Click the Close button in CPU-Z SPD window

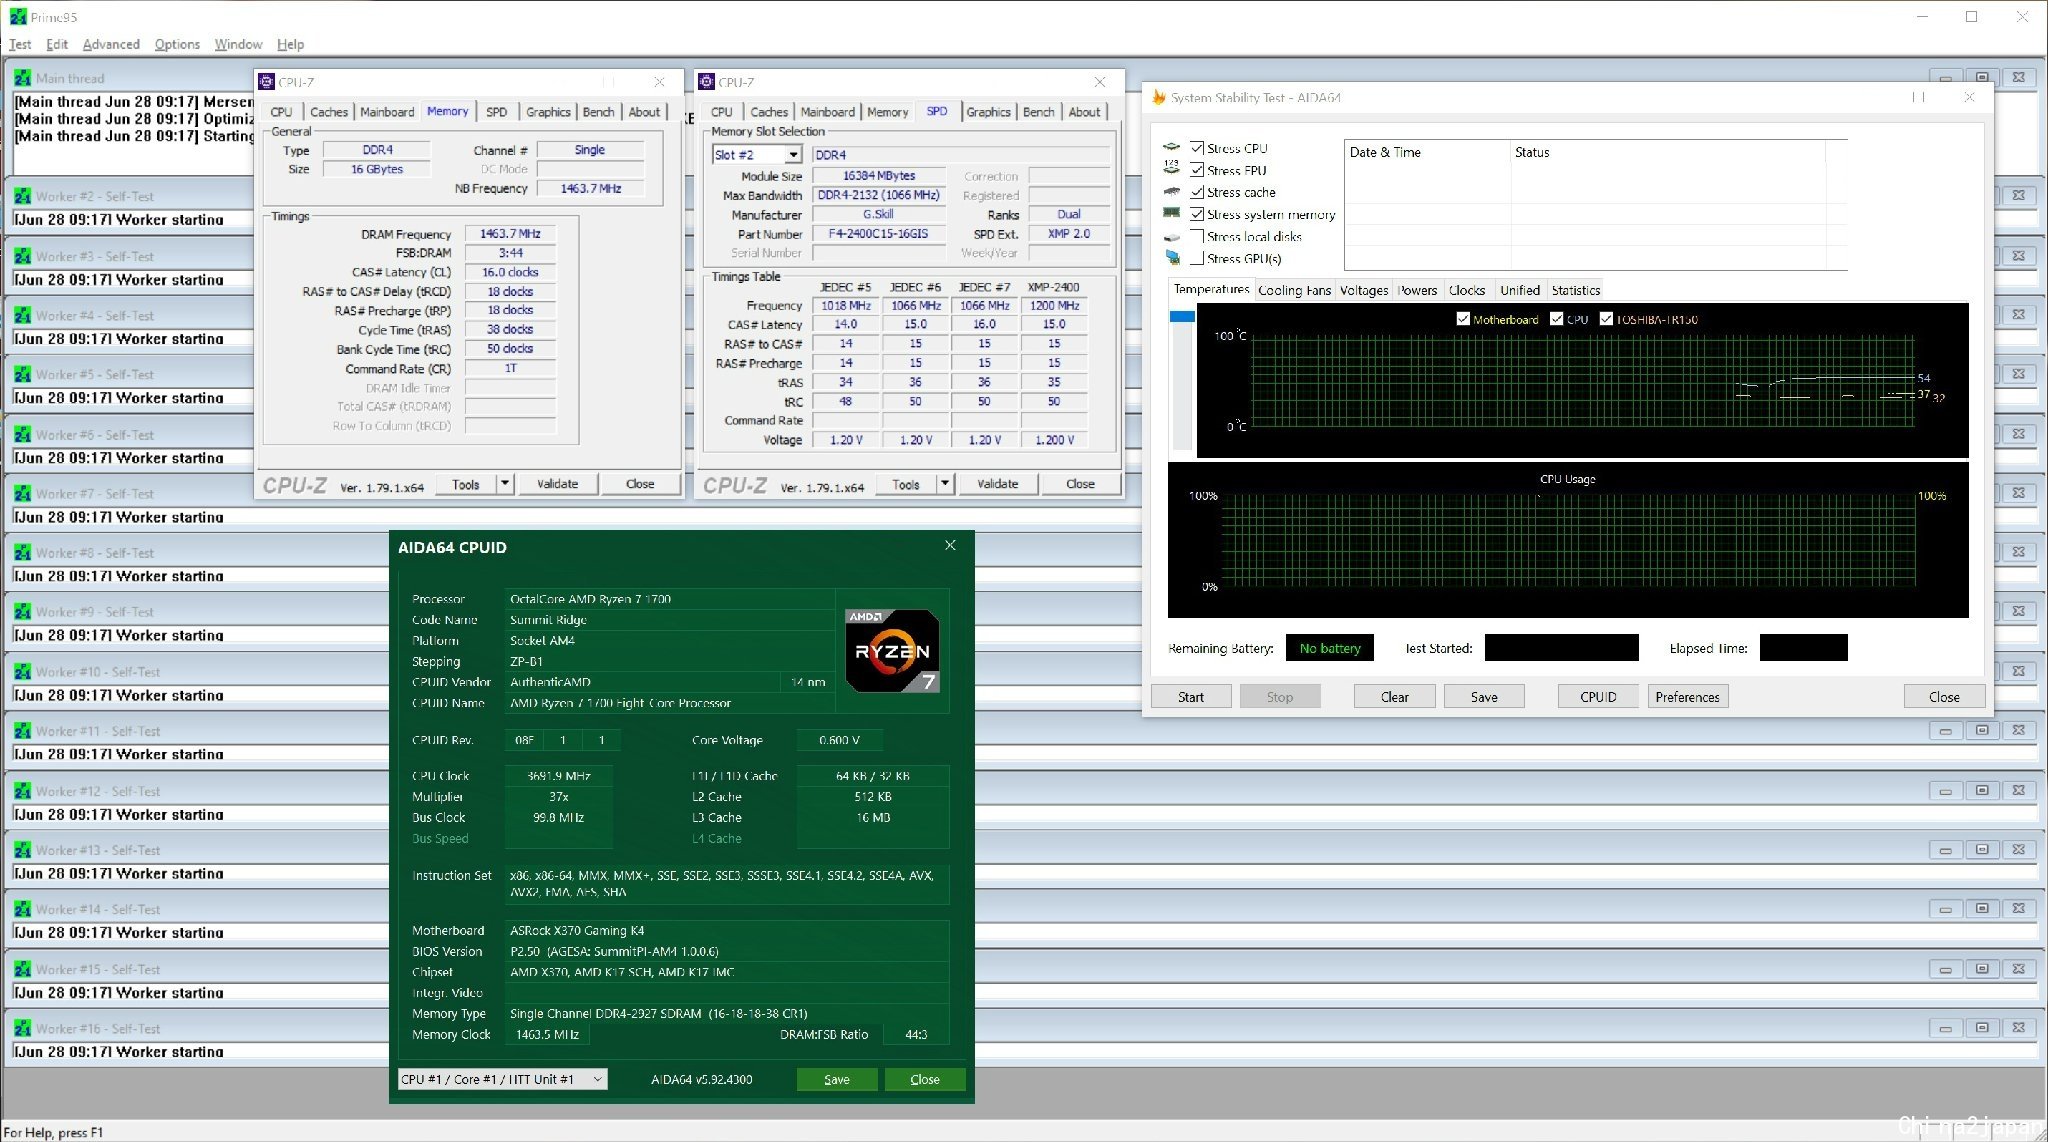pyautogui.click(x=1080, y=484)
